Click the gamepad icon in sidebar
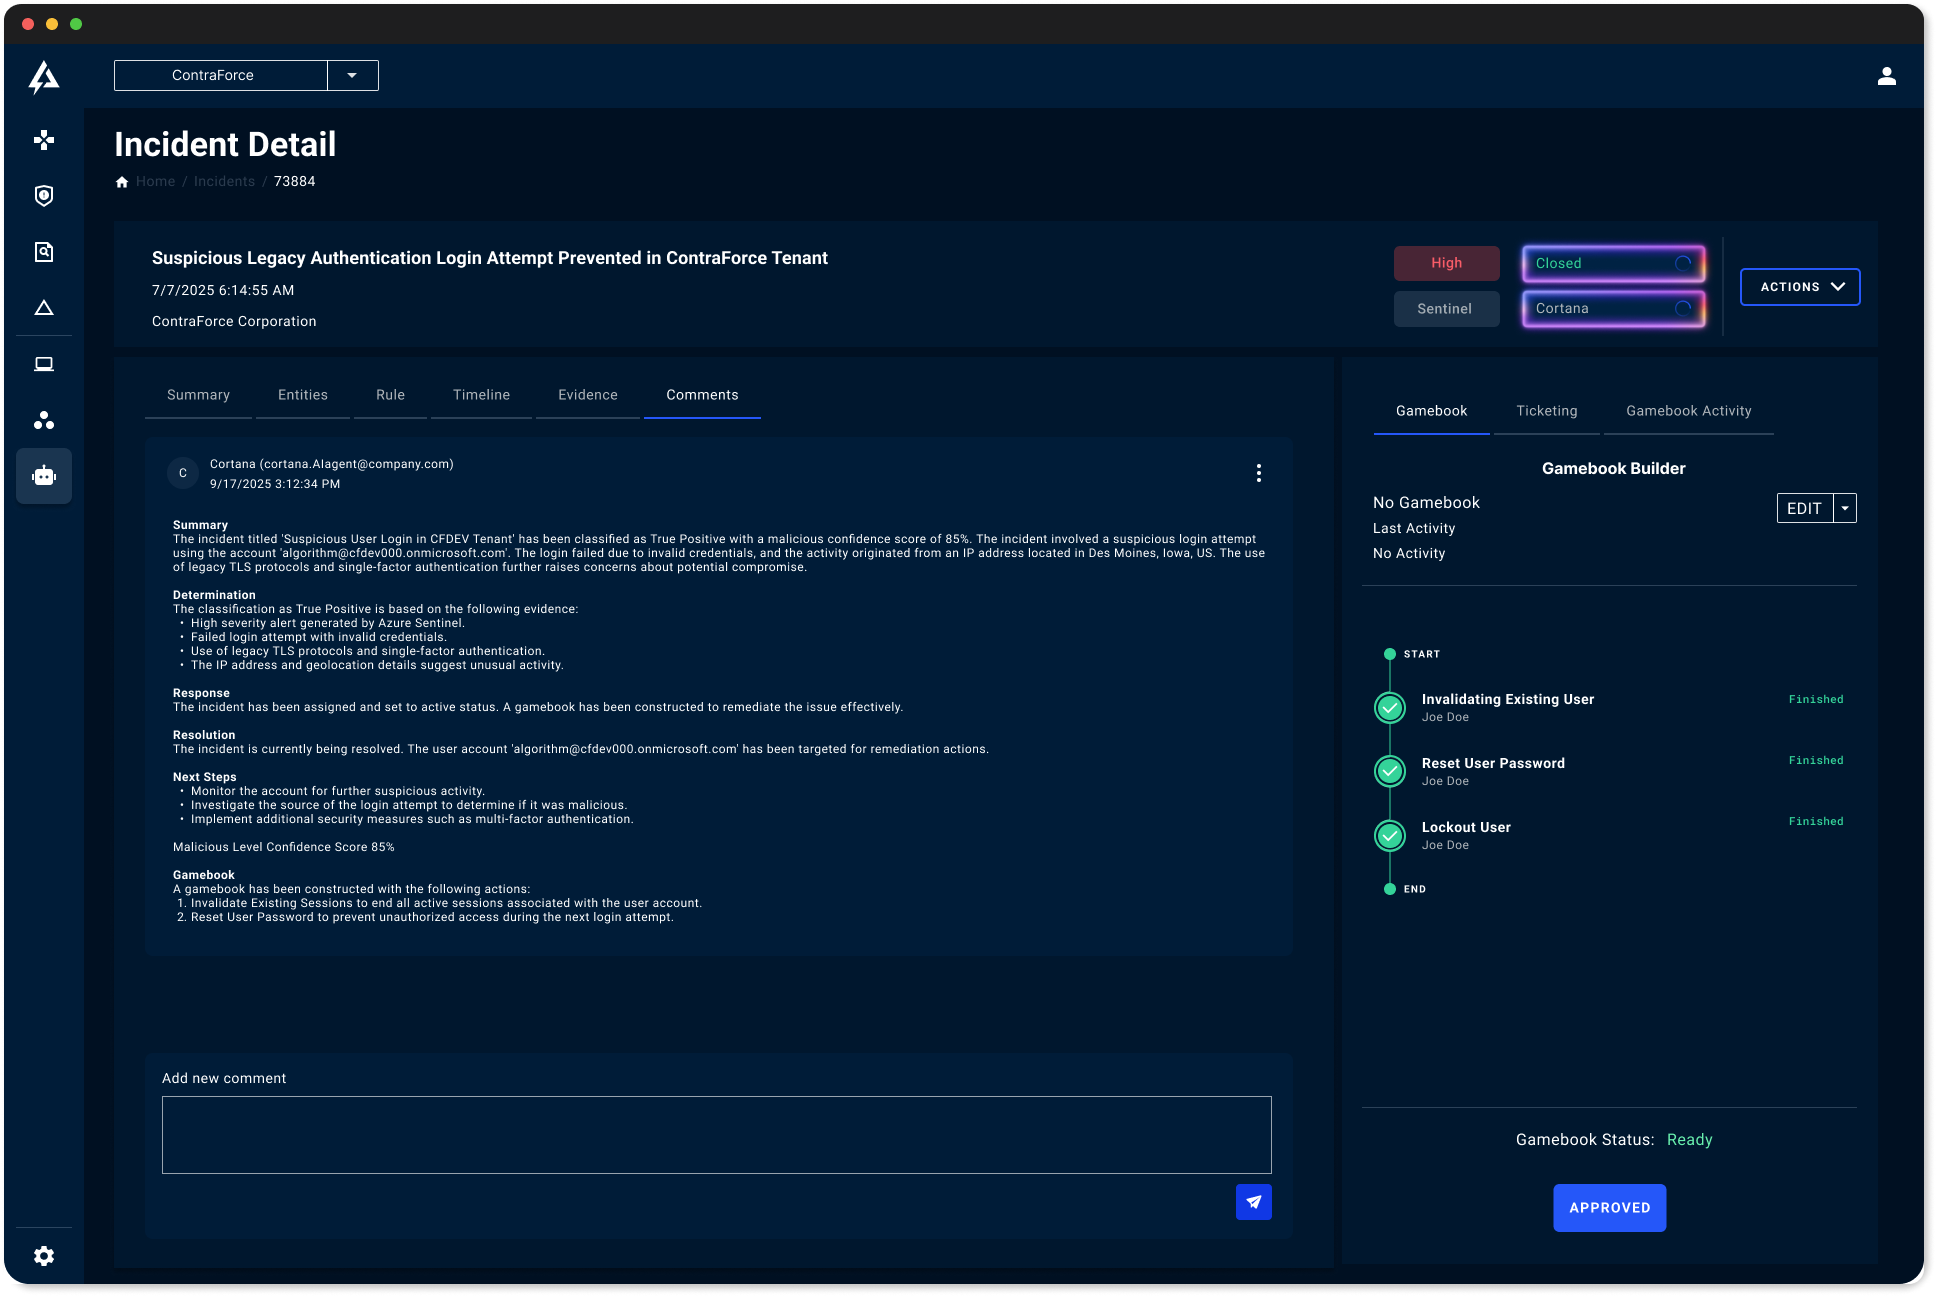1937x1296 pixels. coord(44,140)
